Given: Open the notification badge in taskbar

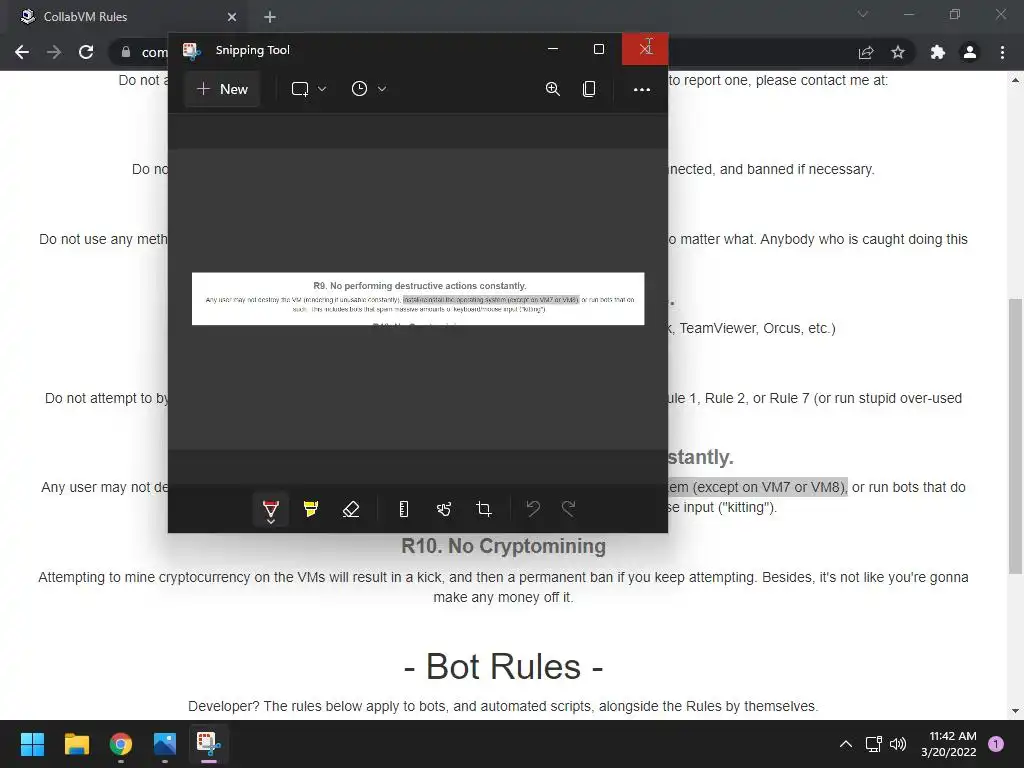Looking at the screenshot, I should coord(996,744).
